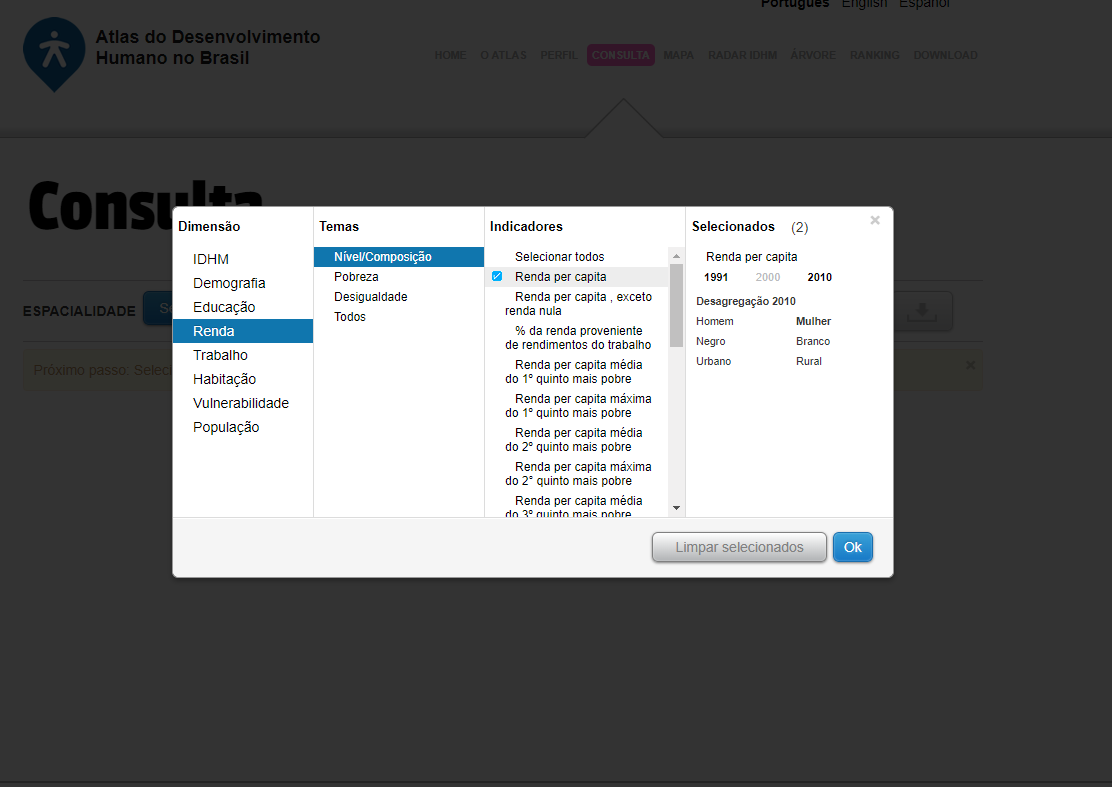Click the Atlas logo icon
The height and width of the screenshot is (787, 1112).
point(54,53)
